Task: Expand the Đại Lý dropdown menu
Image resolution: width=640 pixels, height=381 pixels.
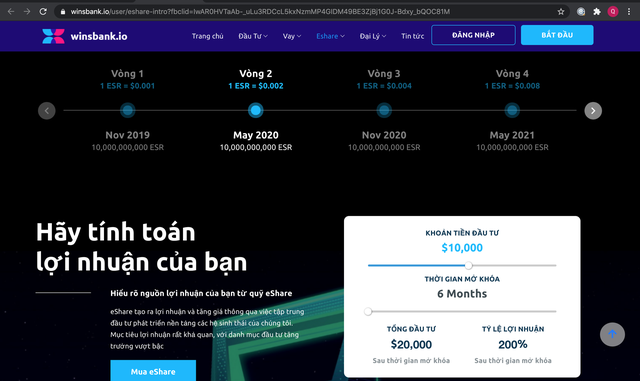Action: (373, 36)
